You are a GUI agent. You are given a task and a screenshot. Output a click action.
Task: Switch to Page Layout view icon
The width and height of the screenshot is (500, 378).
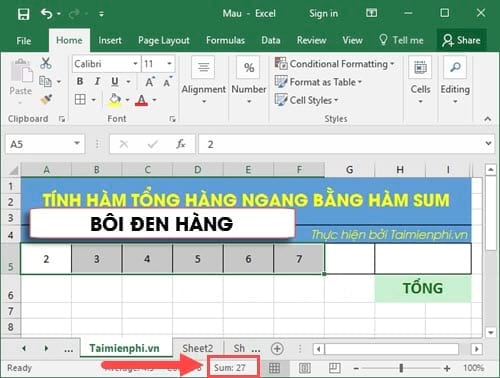(x=305, y=368)
